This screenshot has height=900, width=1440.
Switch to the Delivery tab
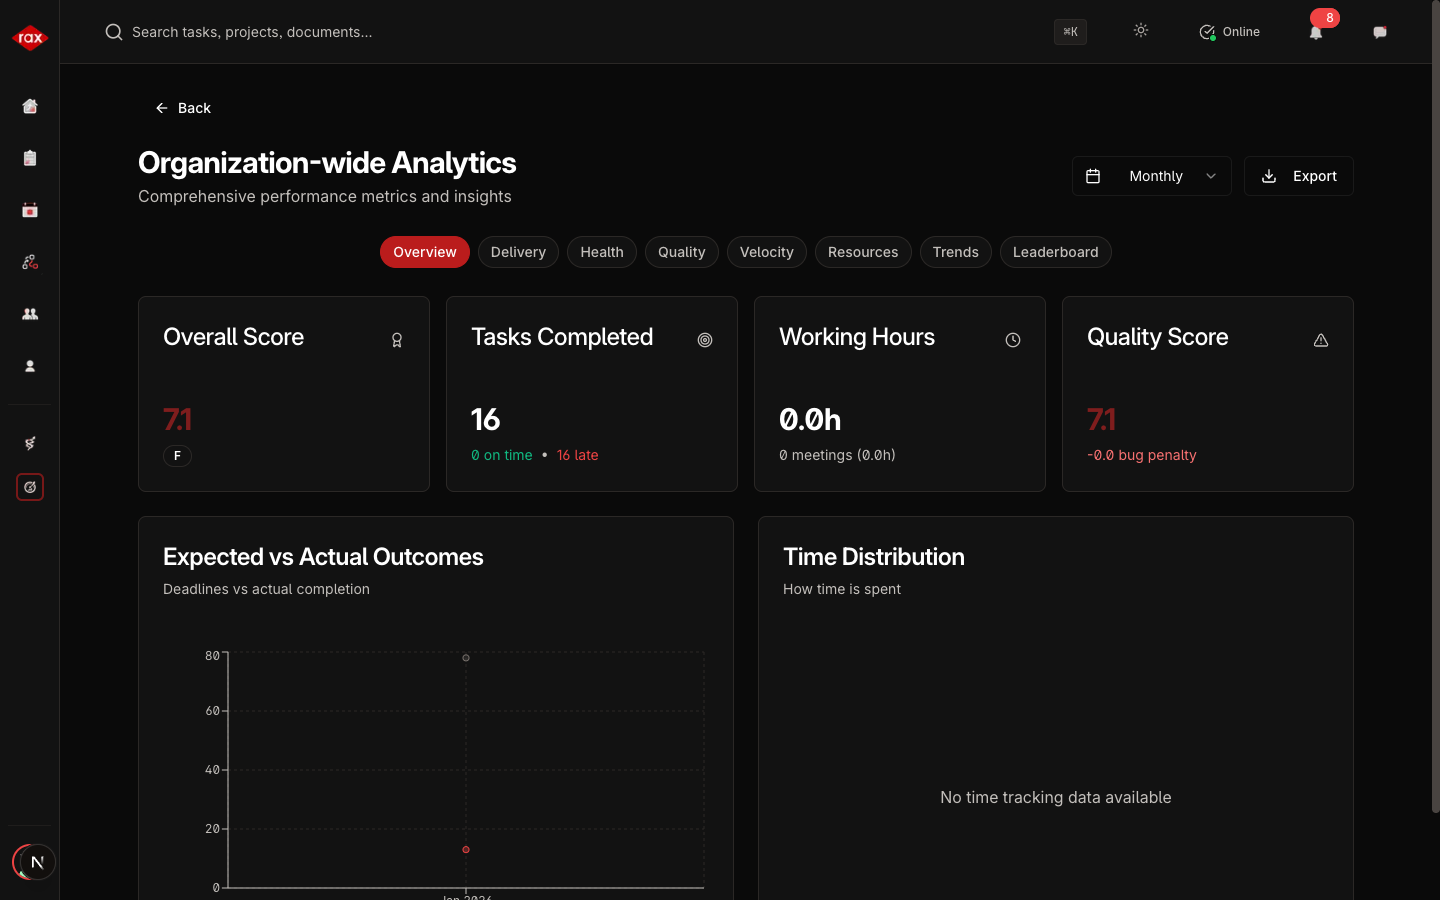tap(518, 252)
